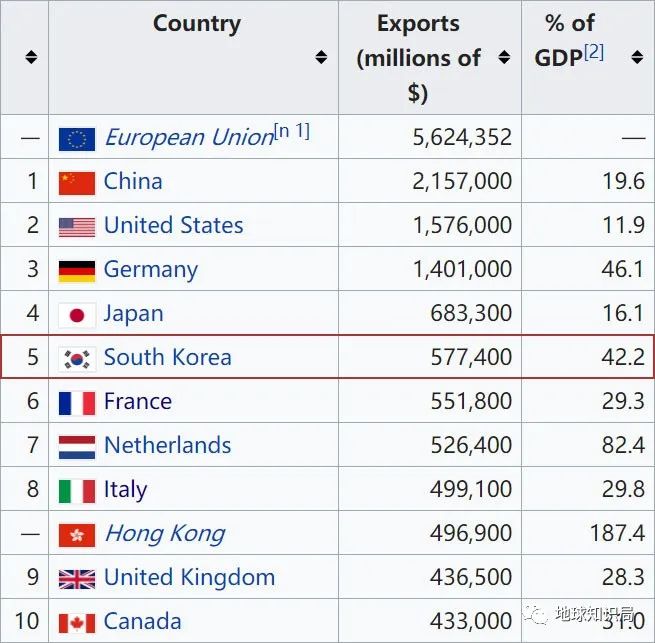Click the Netherlands flag icon
Viewport: 655px width, 643px height.
[77, 447]
